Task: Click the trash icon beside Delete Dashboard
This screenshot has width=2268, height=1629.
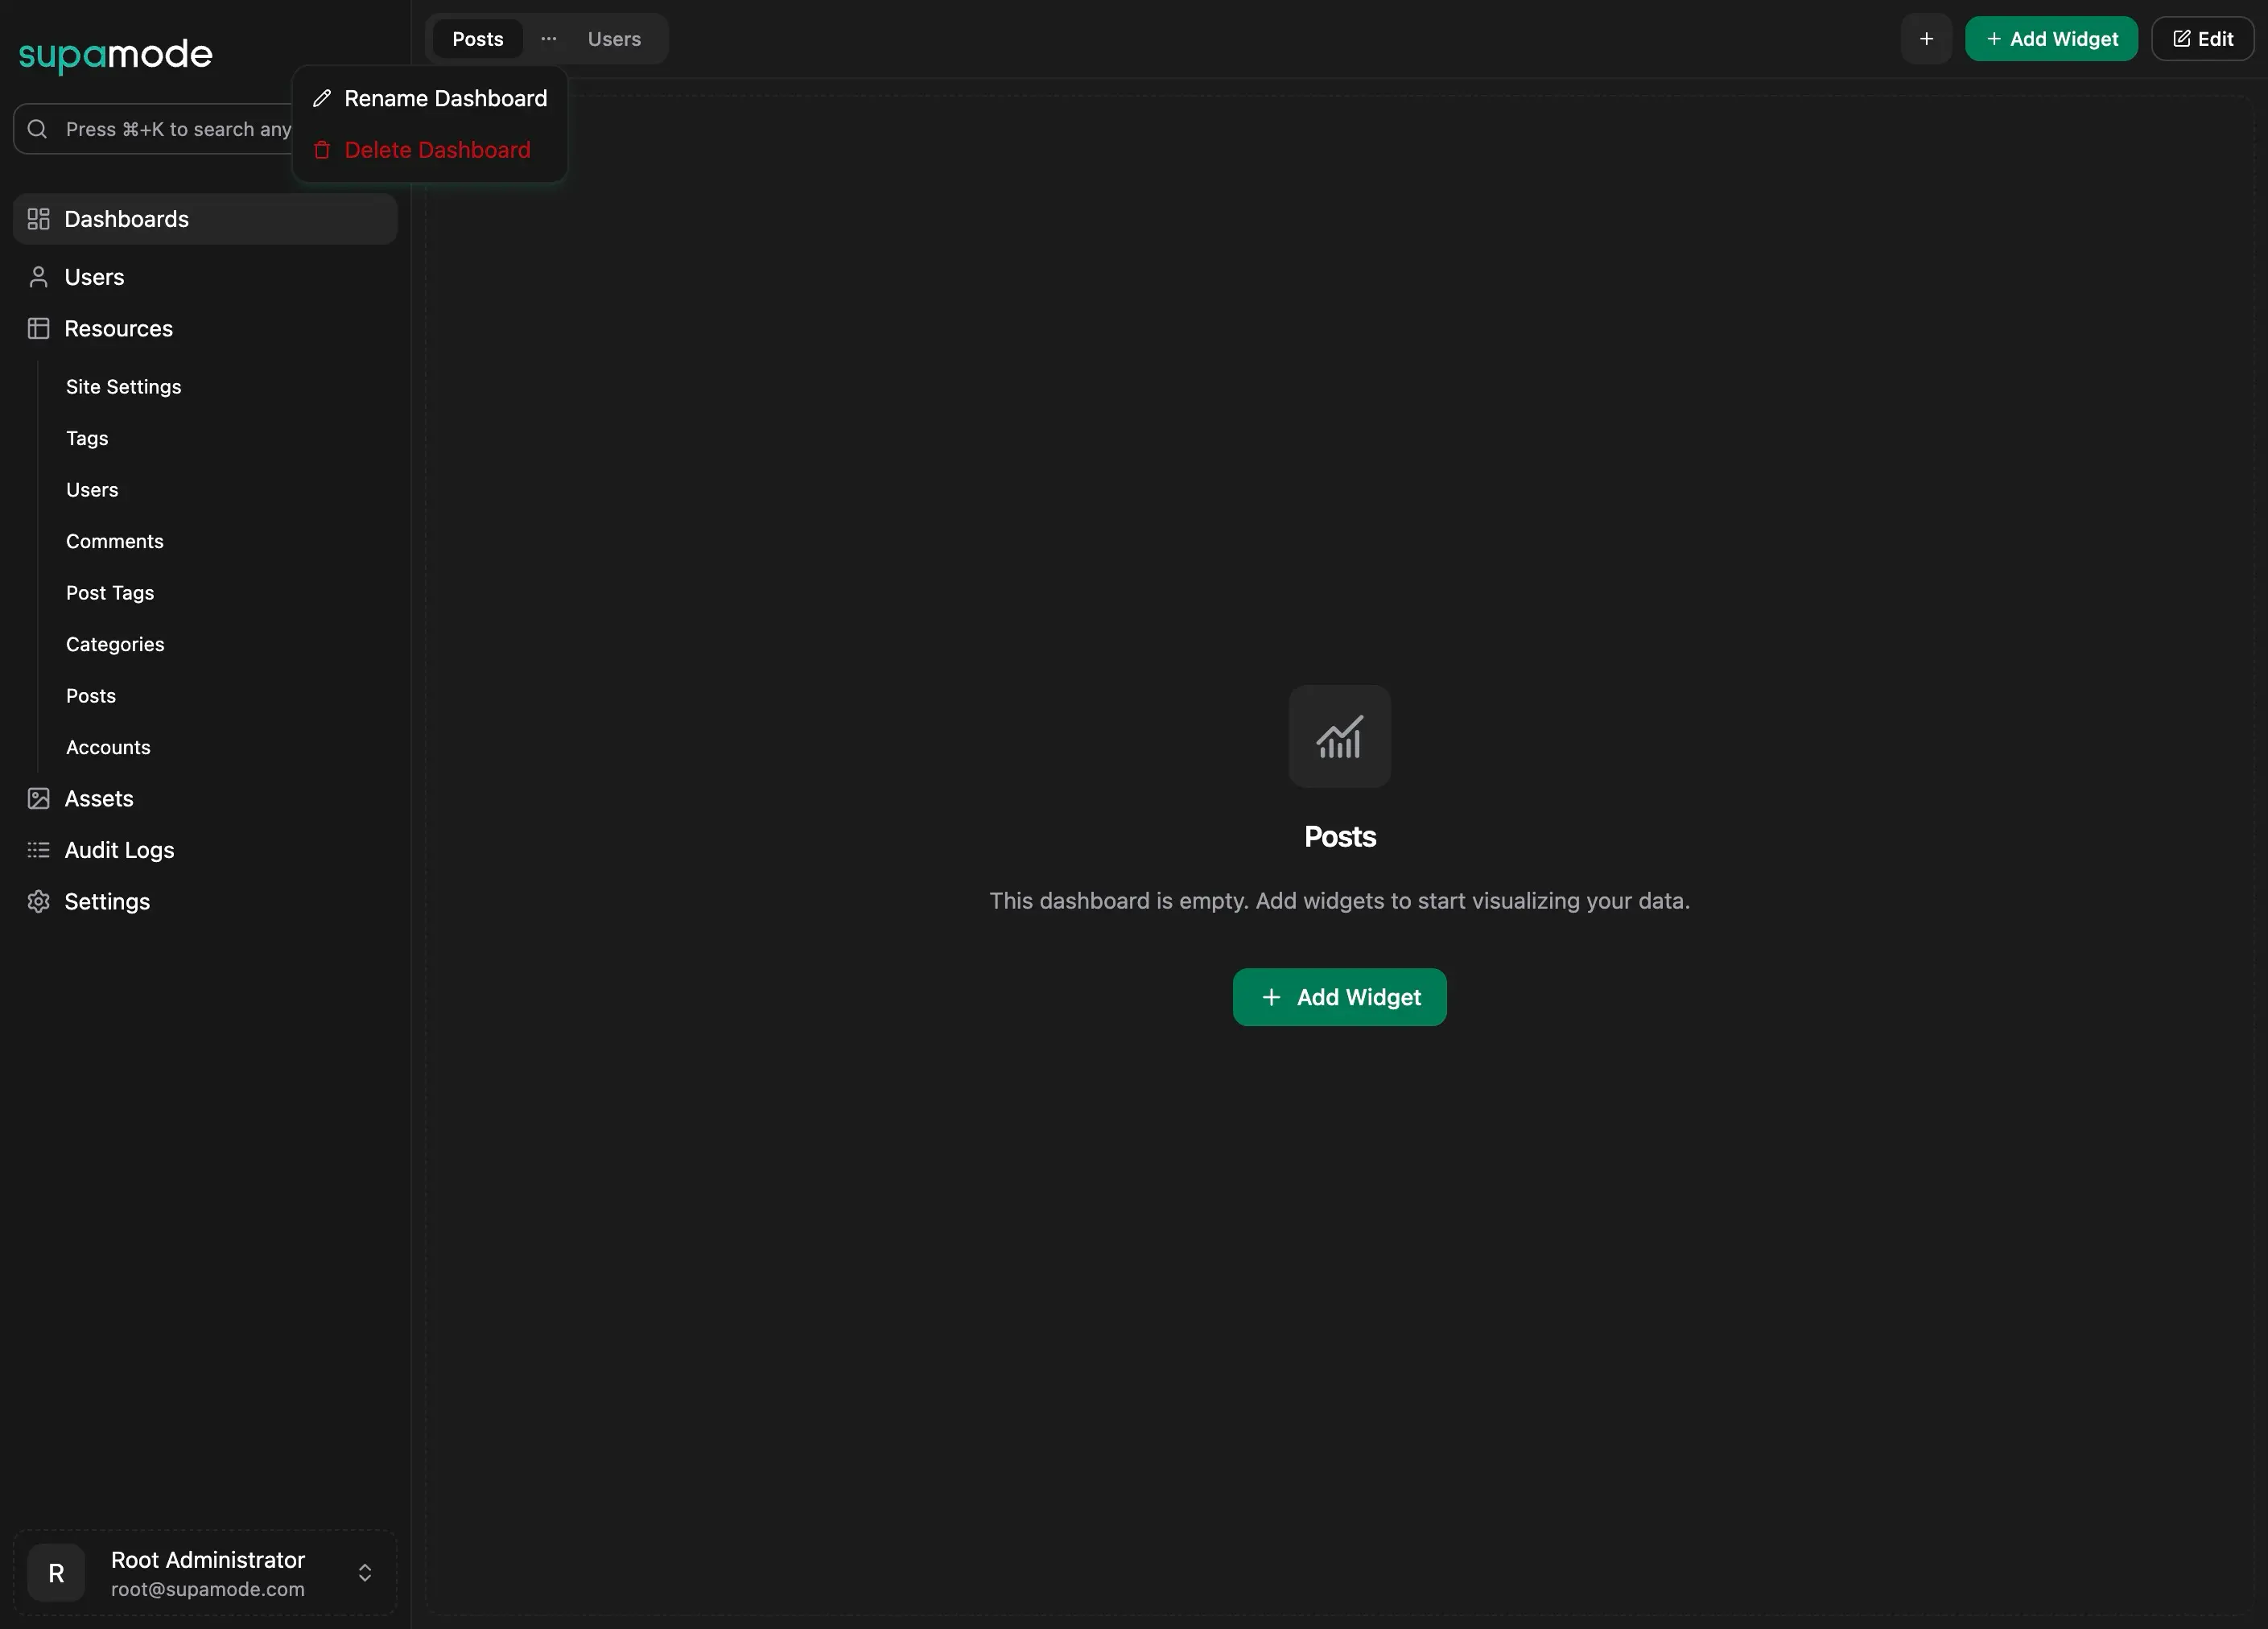Action: tap(322, 150)
